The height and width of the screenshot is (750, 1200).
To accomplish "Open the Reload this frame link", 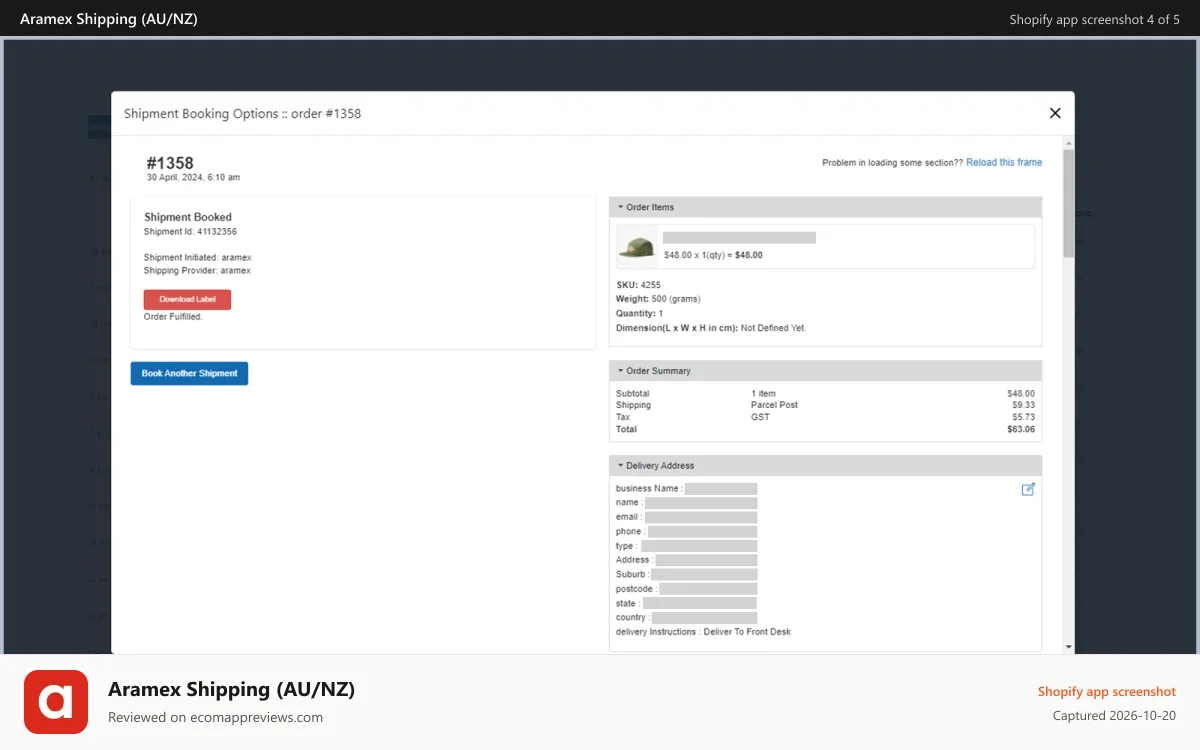I will coord(1004,162).
